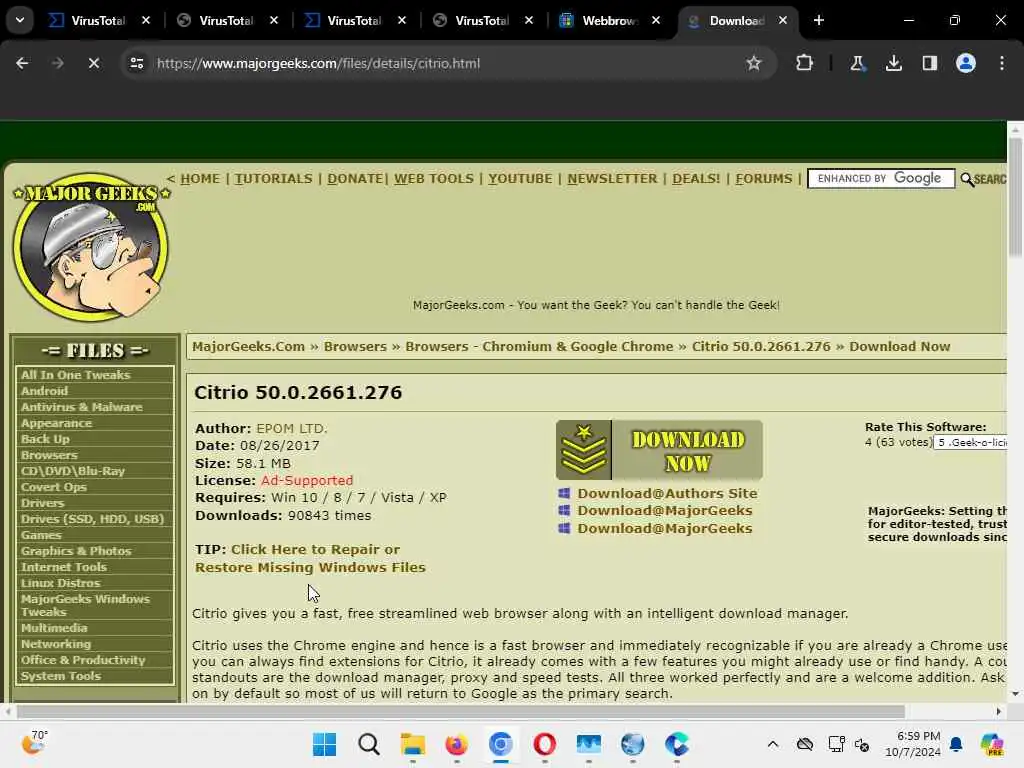Open the FORUMS link
Screen dimensions: 1024x768
763,178
